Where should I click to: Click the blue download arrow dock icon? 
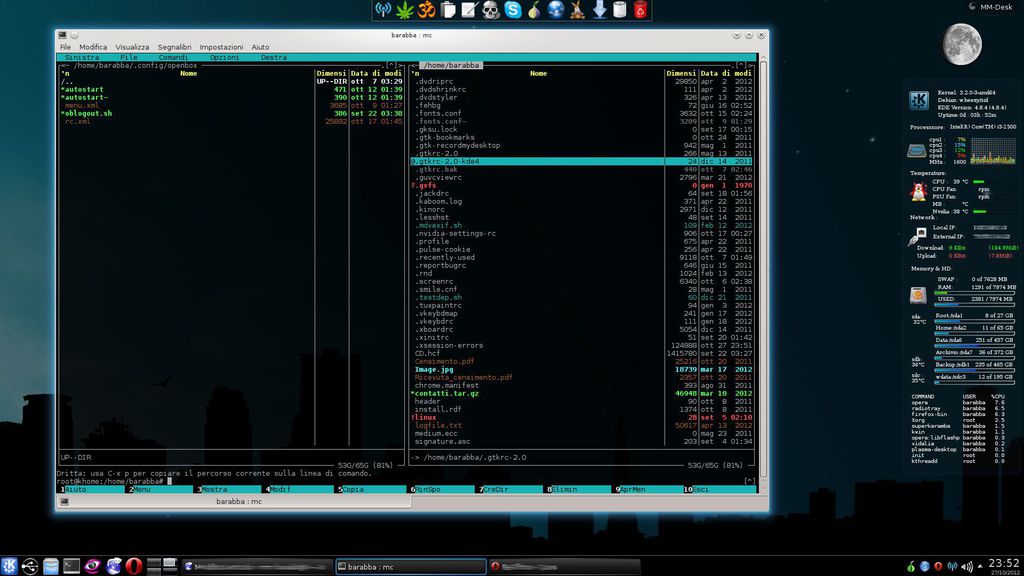pos(599,10)
